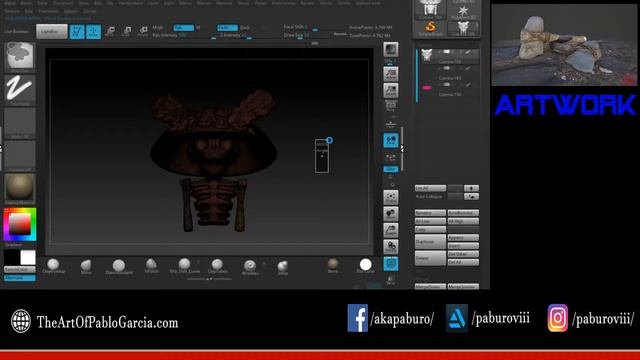
Task: Click the Zoom3D icon
Action: pos(391,230)
